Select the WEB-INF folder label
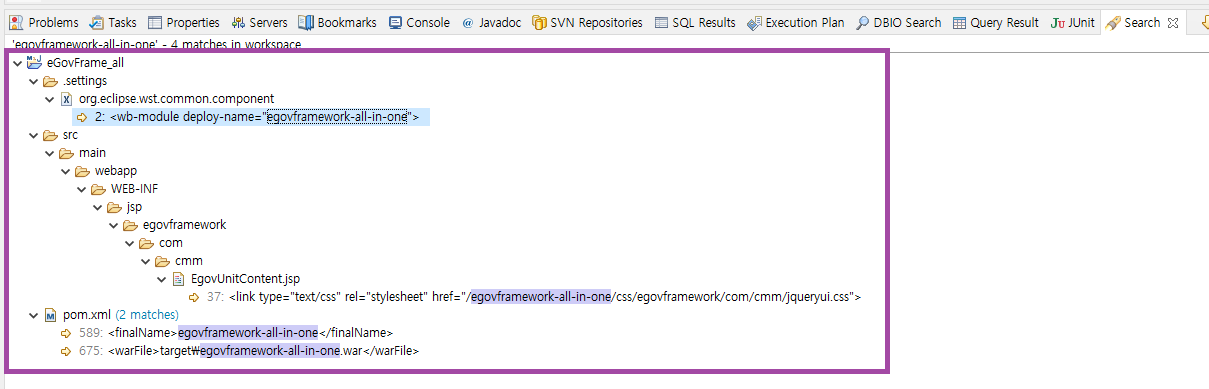 point(134,189)
